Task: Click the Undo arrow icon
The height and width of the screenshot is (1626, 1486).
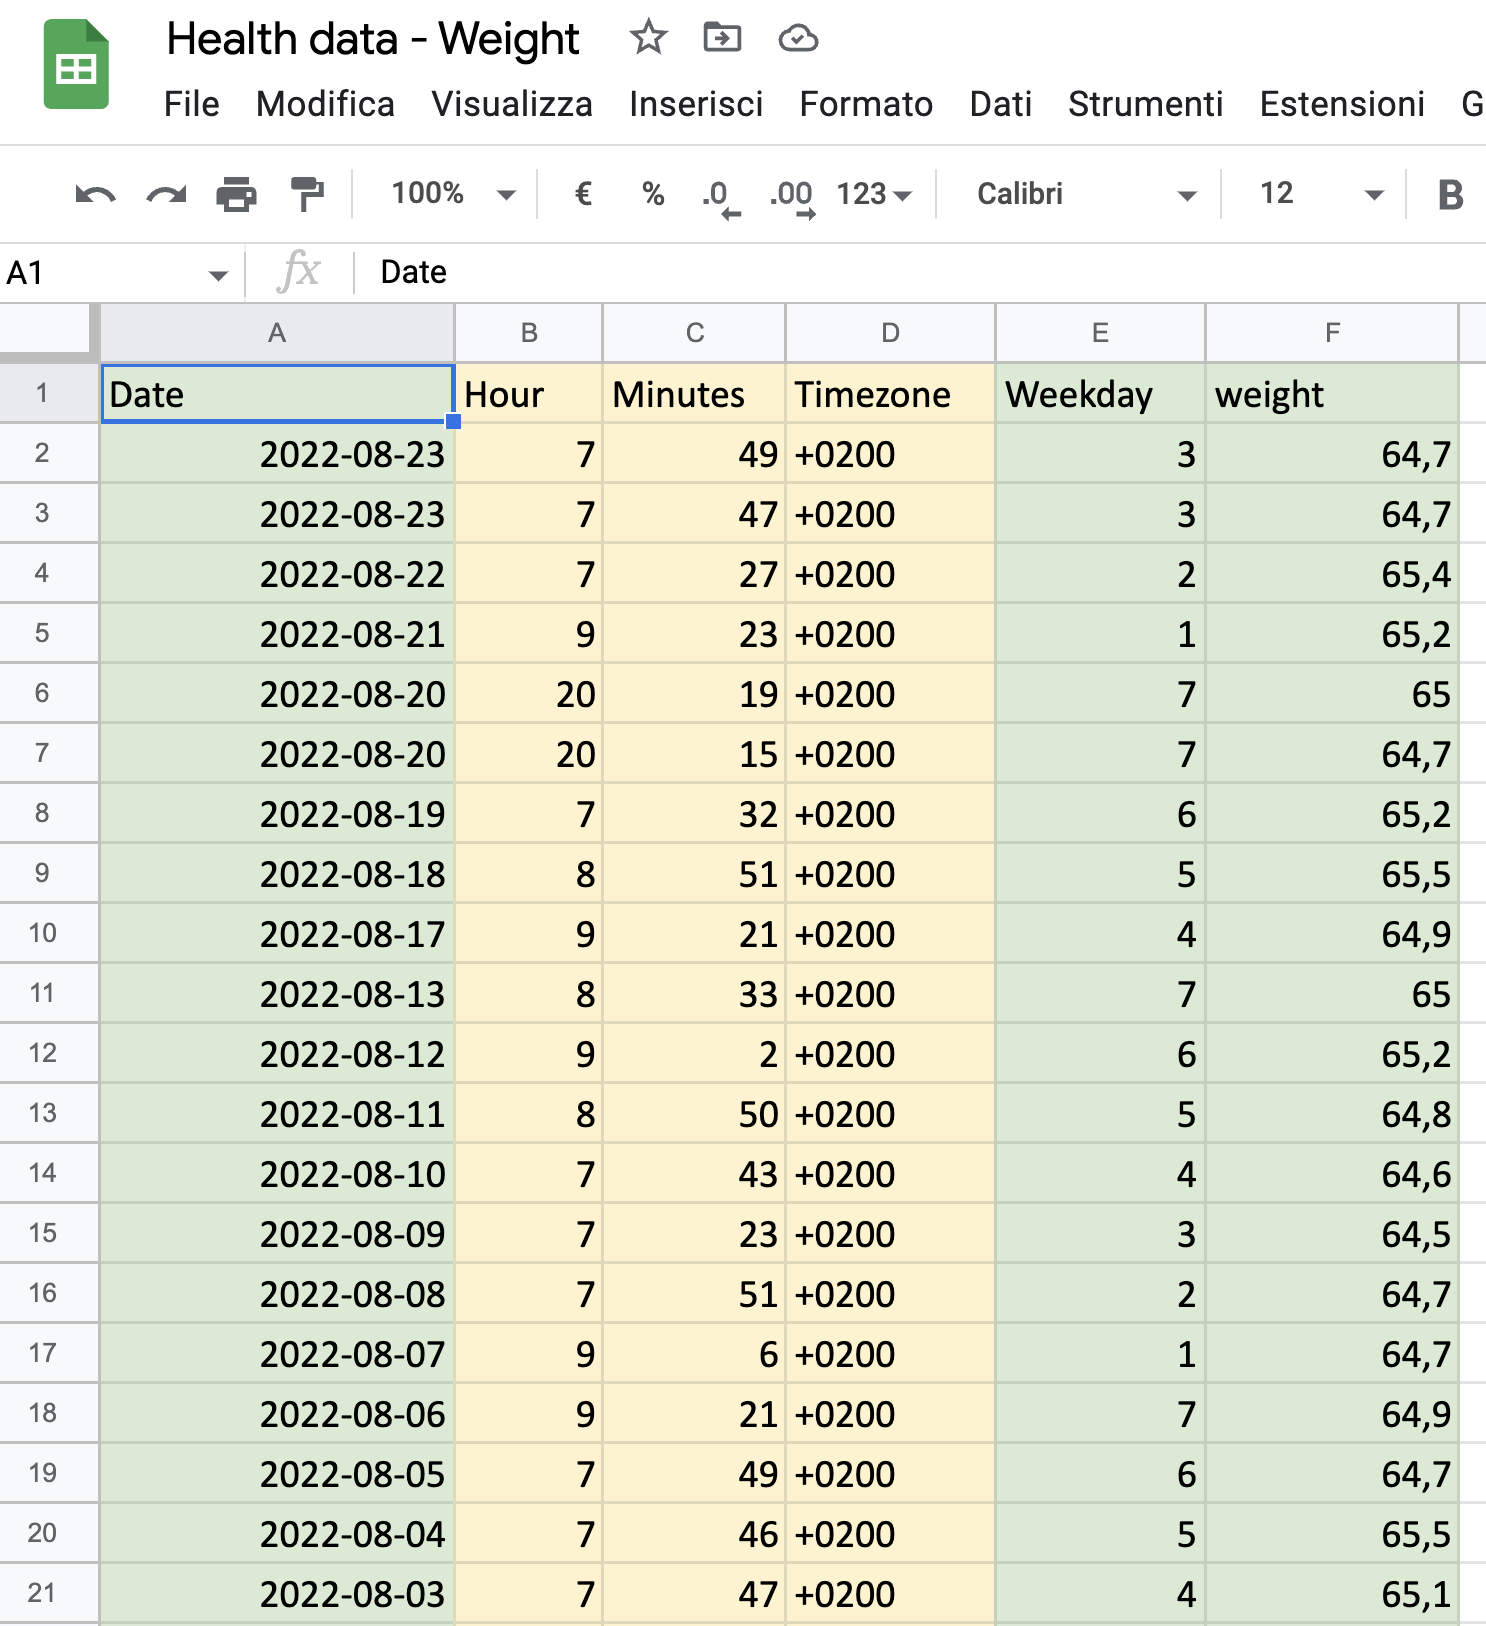Action: click(x=95, y=194)
